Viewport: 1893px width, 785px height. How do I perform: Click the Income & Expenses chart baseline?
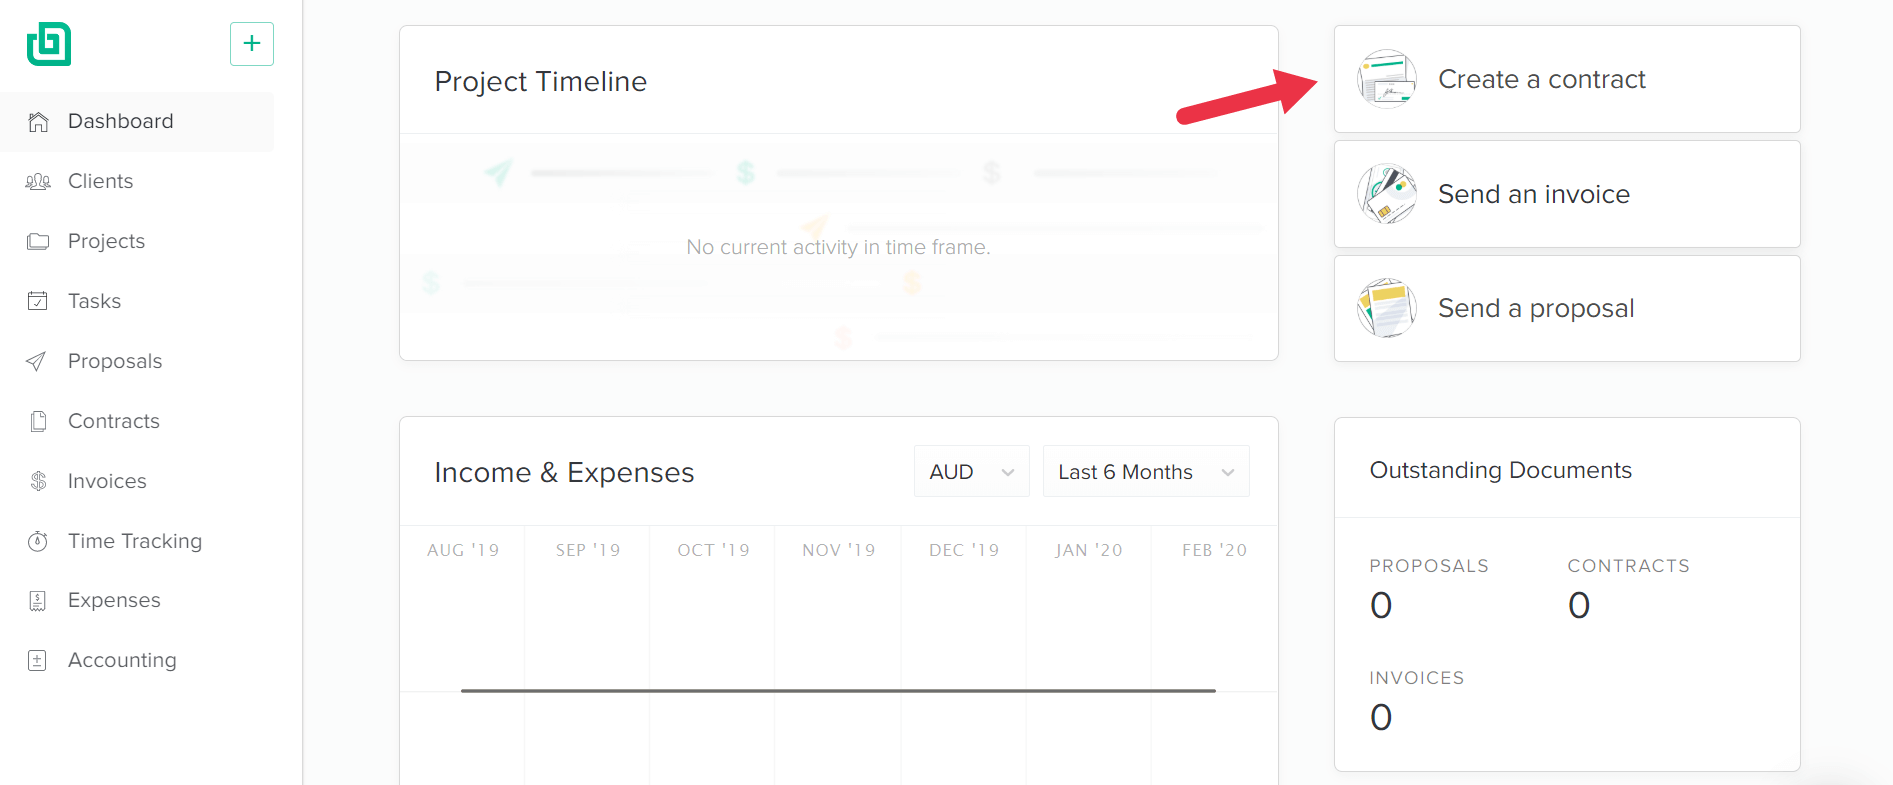[838, 690]
